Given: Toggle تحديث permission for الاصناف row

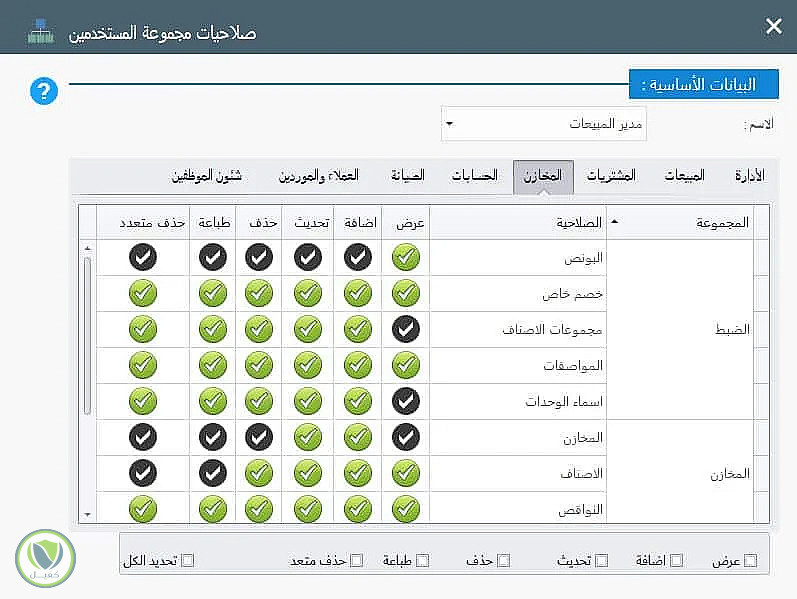Looking at the screenshot, I should click(x=308, y=473).
